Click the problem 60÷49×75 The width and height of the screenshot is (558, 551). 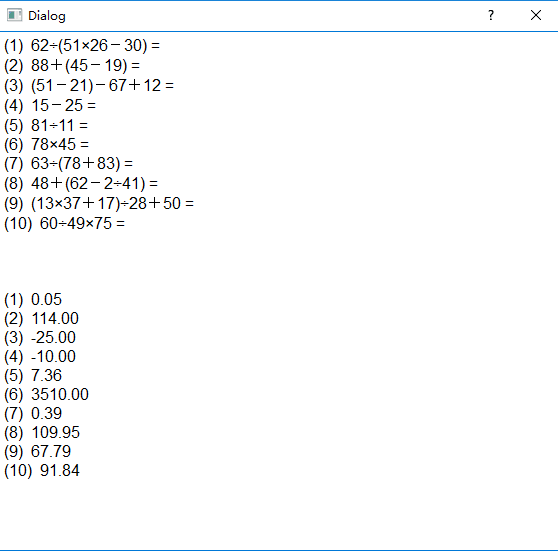tap(64, 224)
